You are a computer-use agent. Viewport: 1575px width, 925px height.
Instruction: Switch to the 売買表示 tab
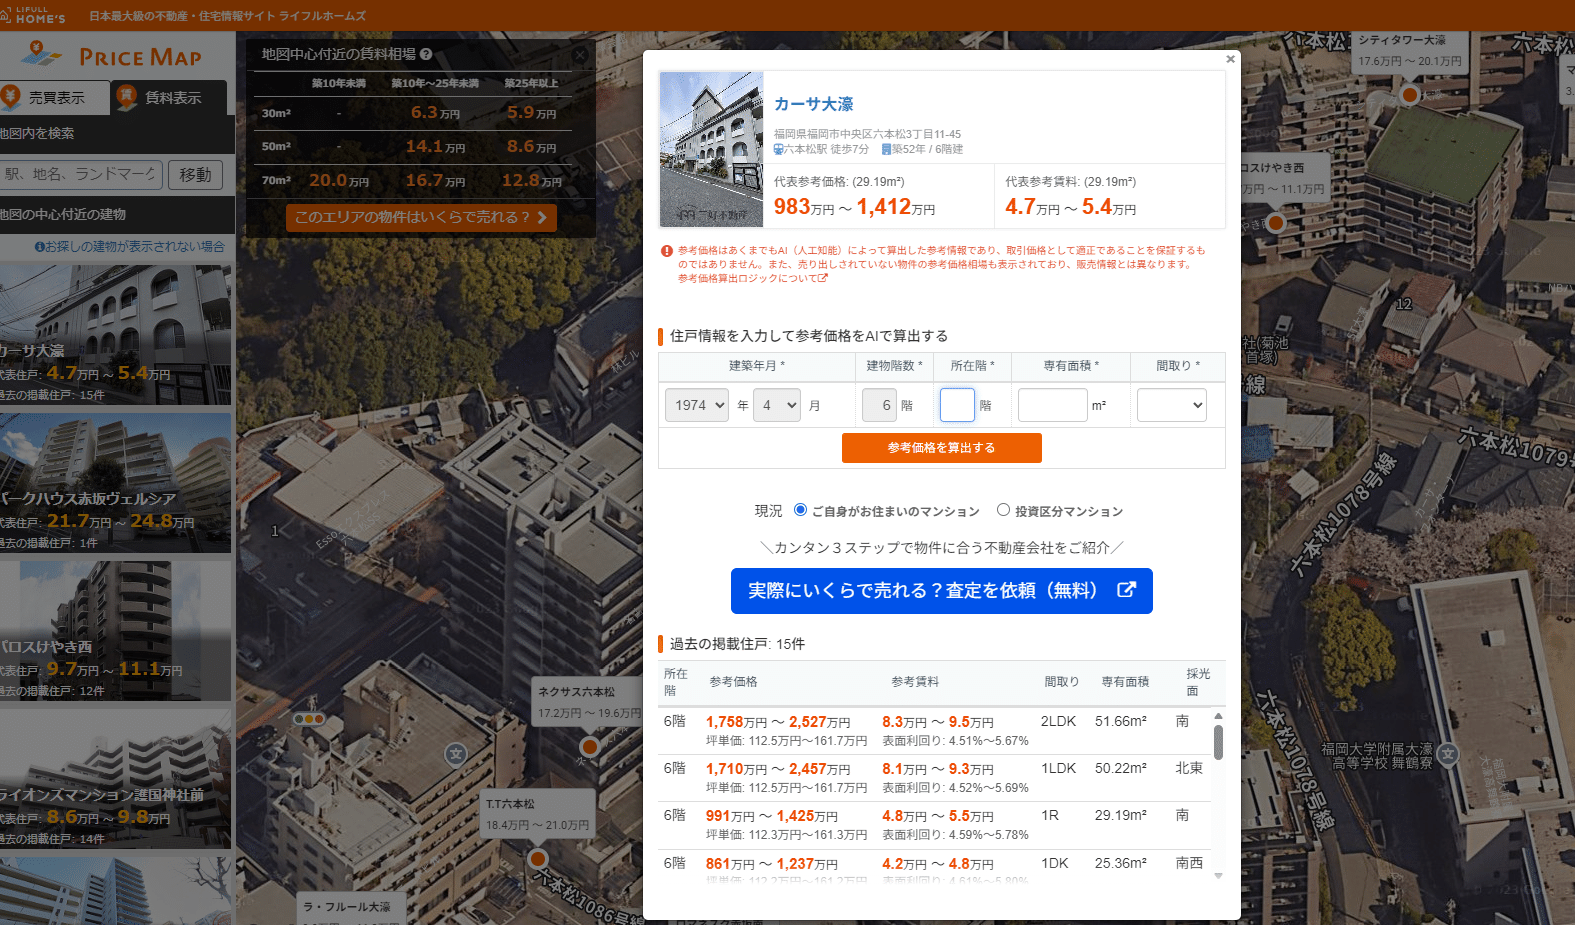55,97
